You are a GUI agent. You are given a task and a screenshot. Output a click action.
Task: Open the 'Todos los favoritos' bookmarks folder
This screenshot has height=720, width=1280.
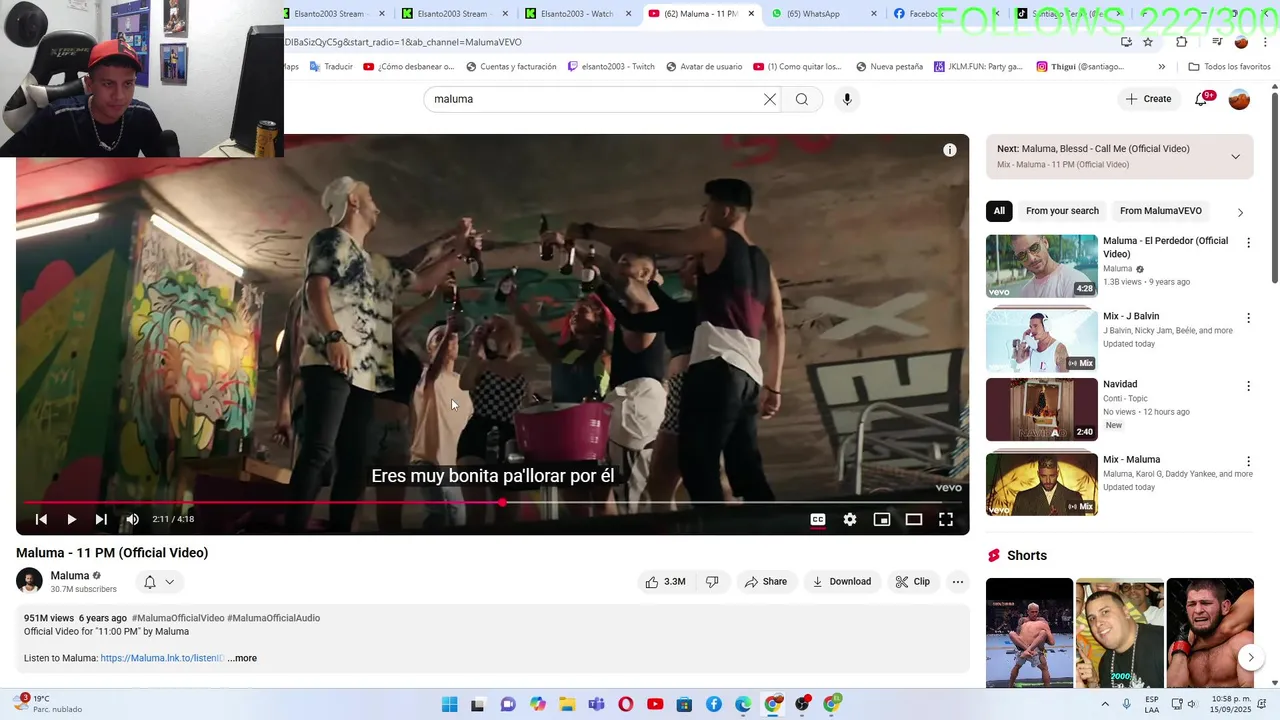(1229, 67)
